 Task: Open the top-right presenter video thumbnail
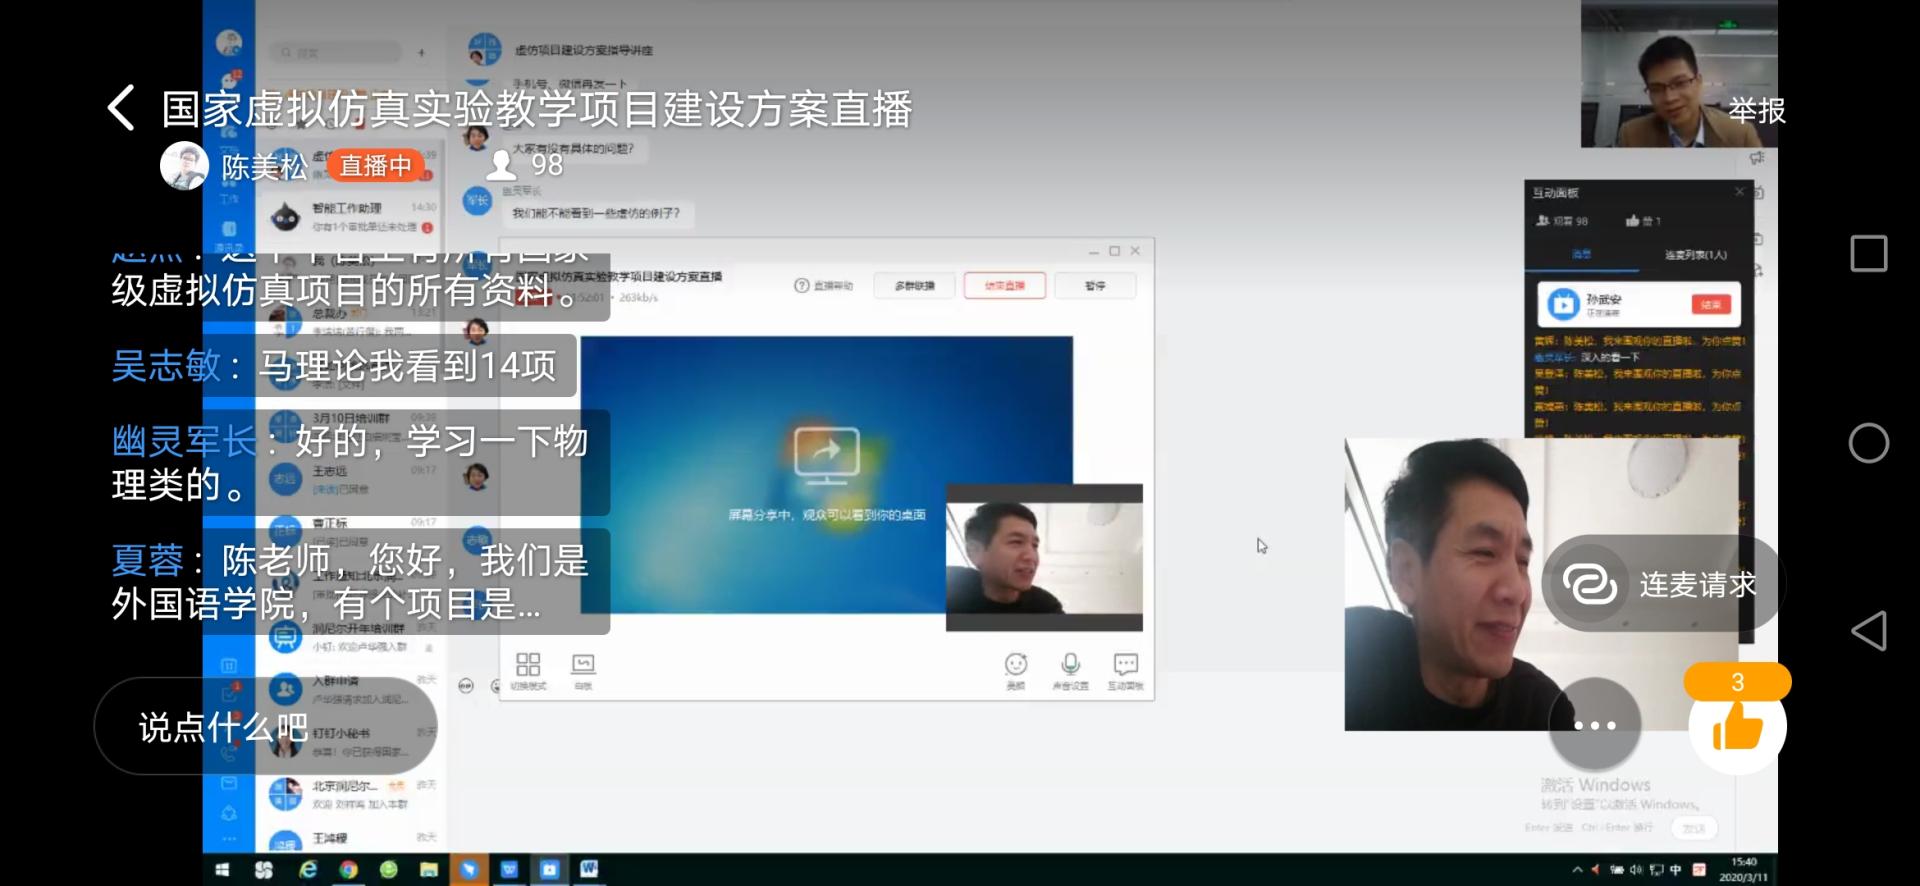1679,74
